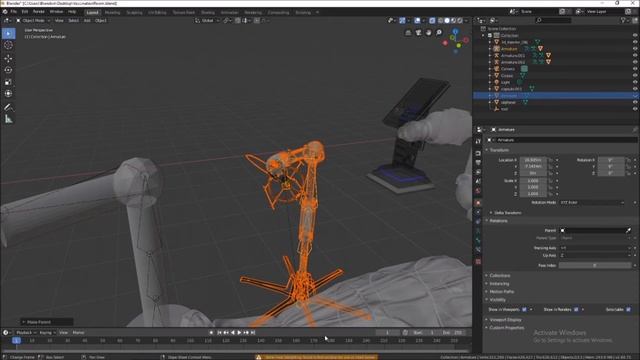Open the Render menu
The image size is (640, 360).
tap(38, 12)
